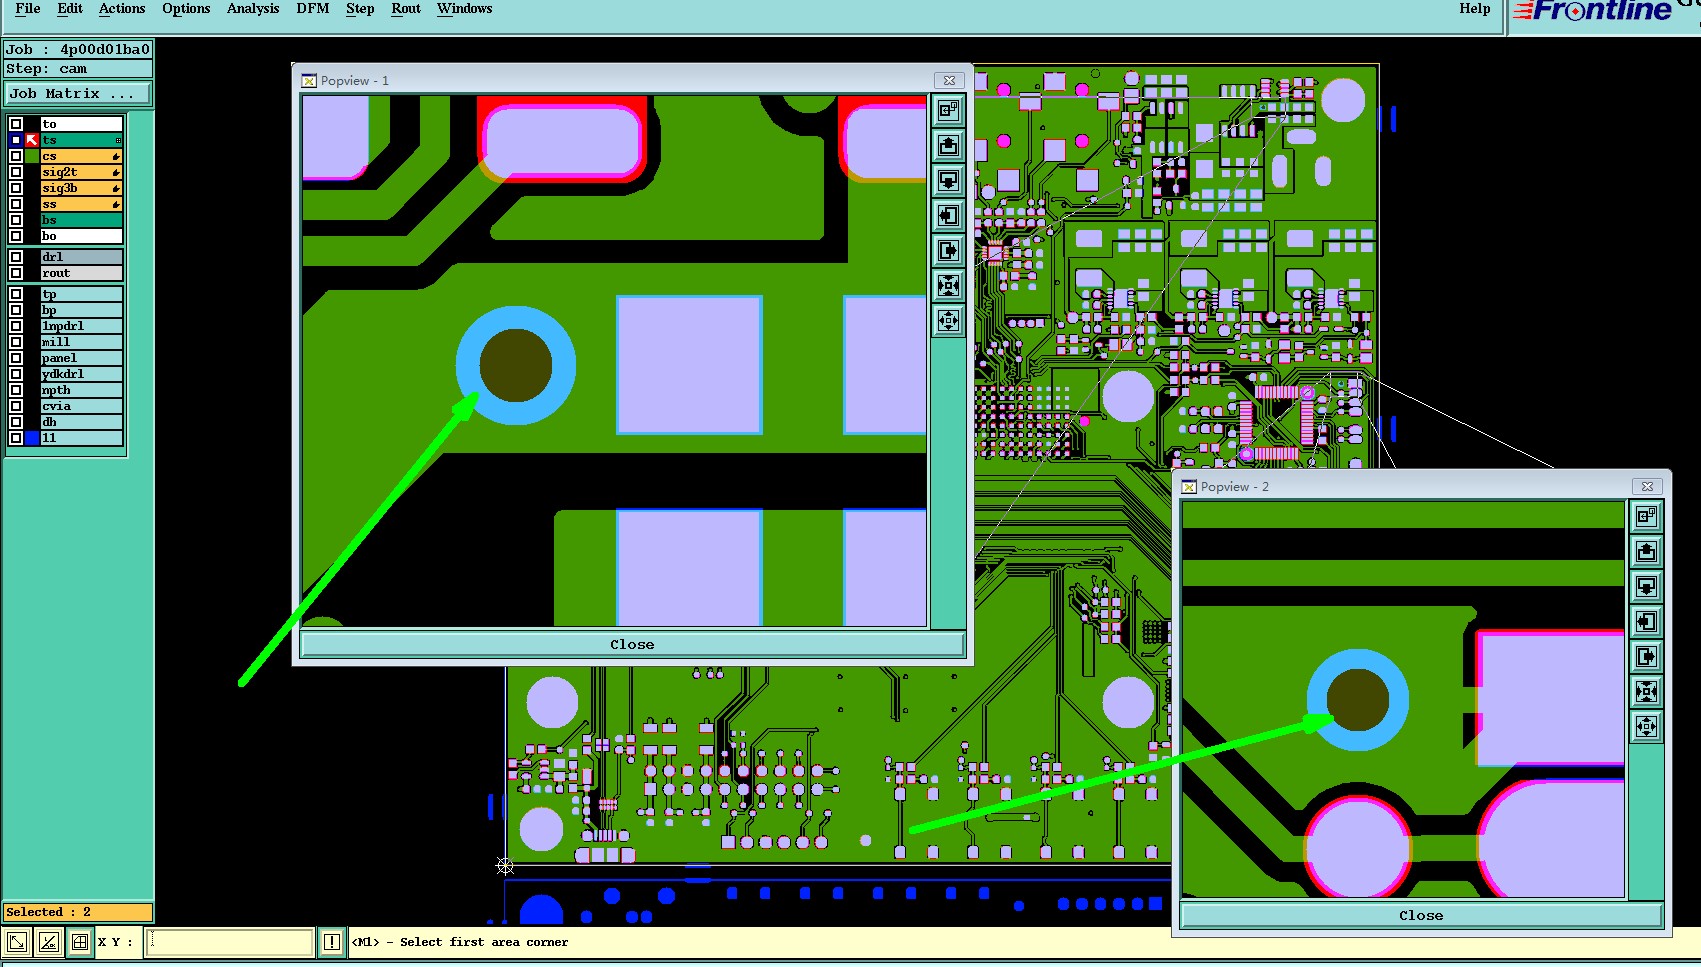The height and width of the screenshot is (967, 1701).
Task: Select the tp layer name
Action: pos(81,294)
